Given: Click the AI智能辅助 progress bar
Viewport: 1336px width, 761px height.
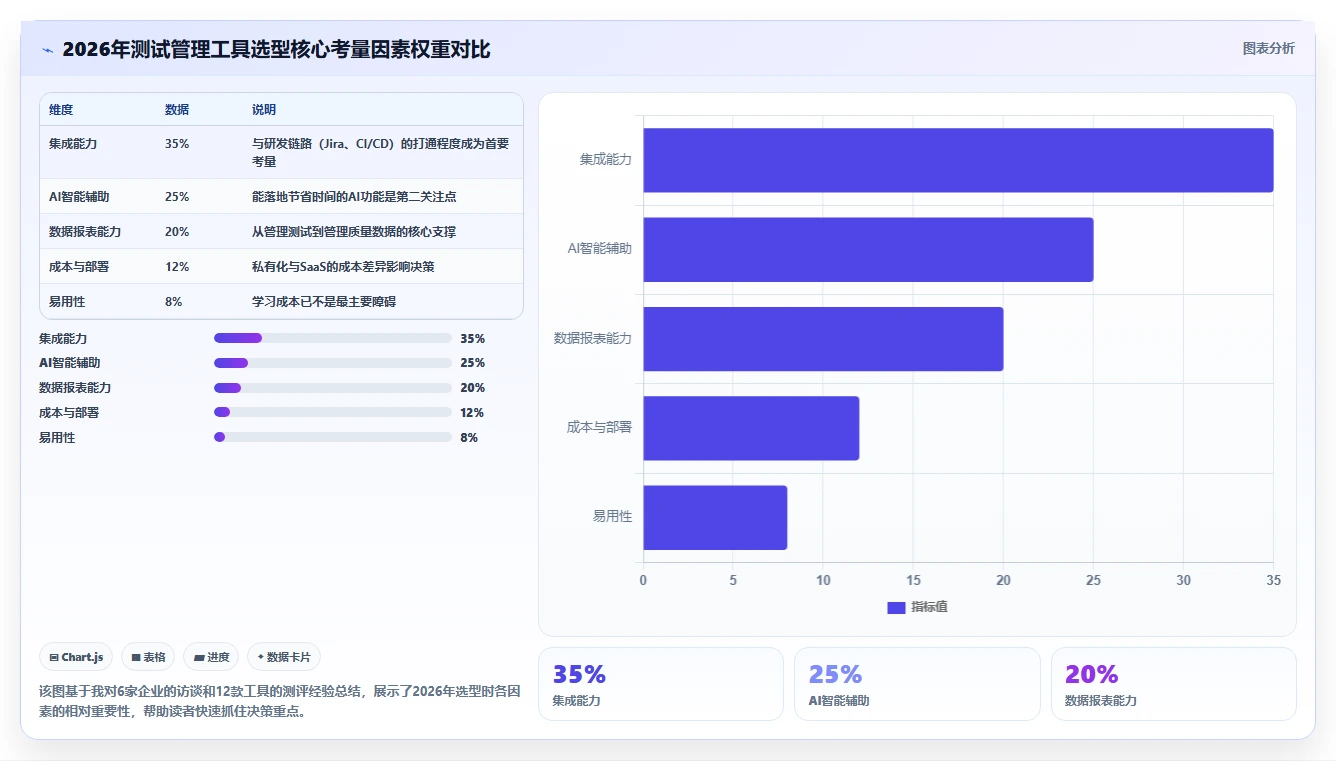Looking at the screenshot, I should click(333, 363).
